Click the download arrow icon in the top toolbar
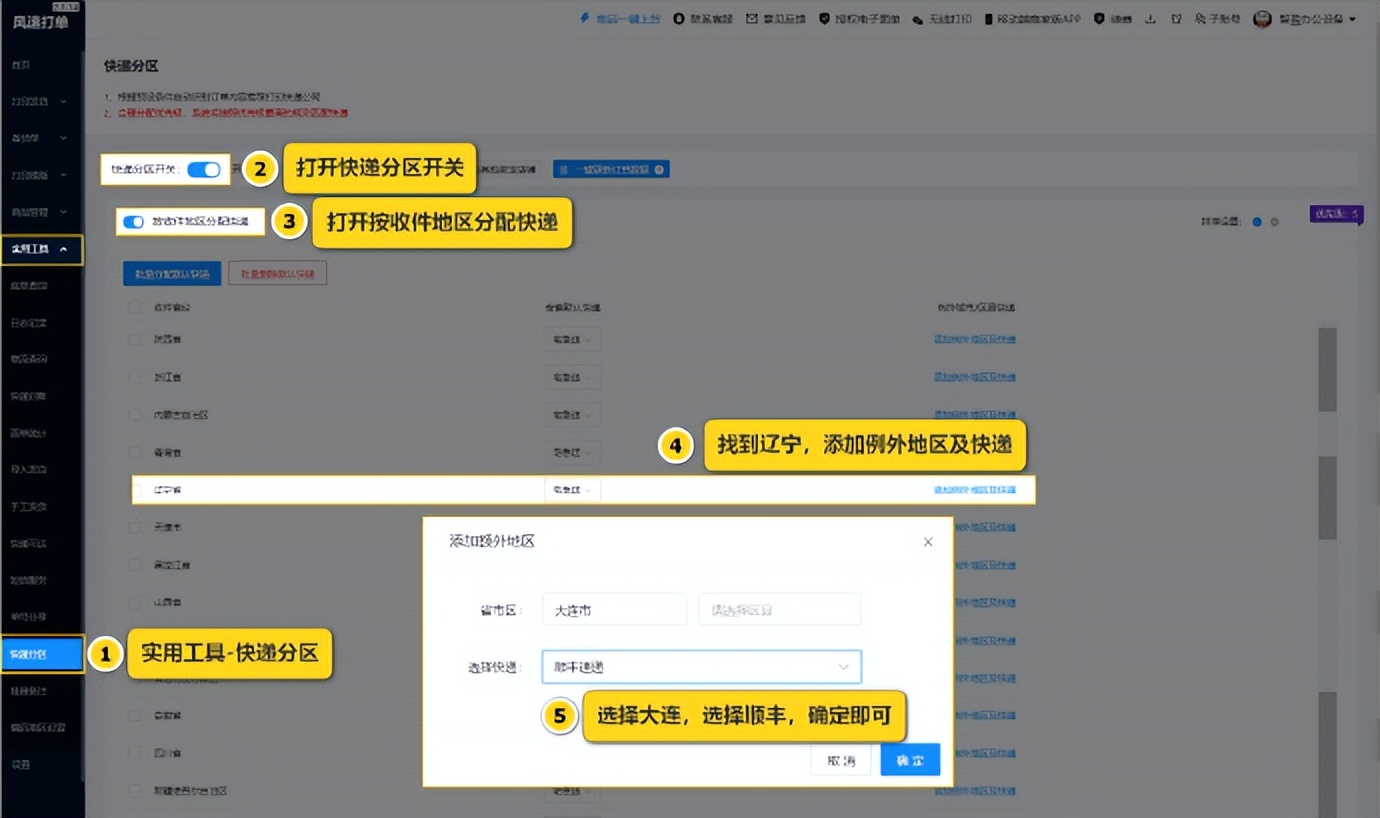Image resolution: width=1380 pixels, height=818 pixels. click(1148, 18)
